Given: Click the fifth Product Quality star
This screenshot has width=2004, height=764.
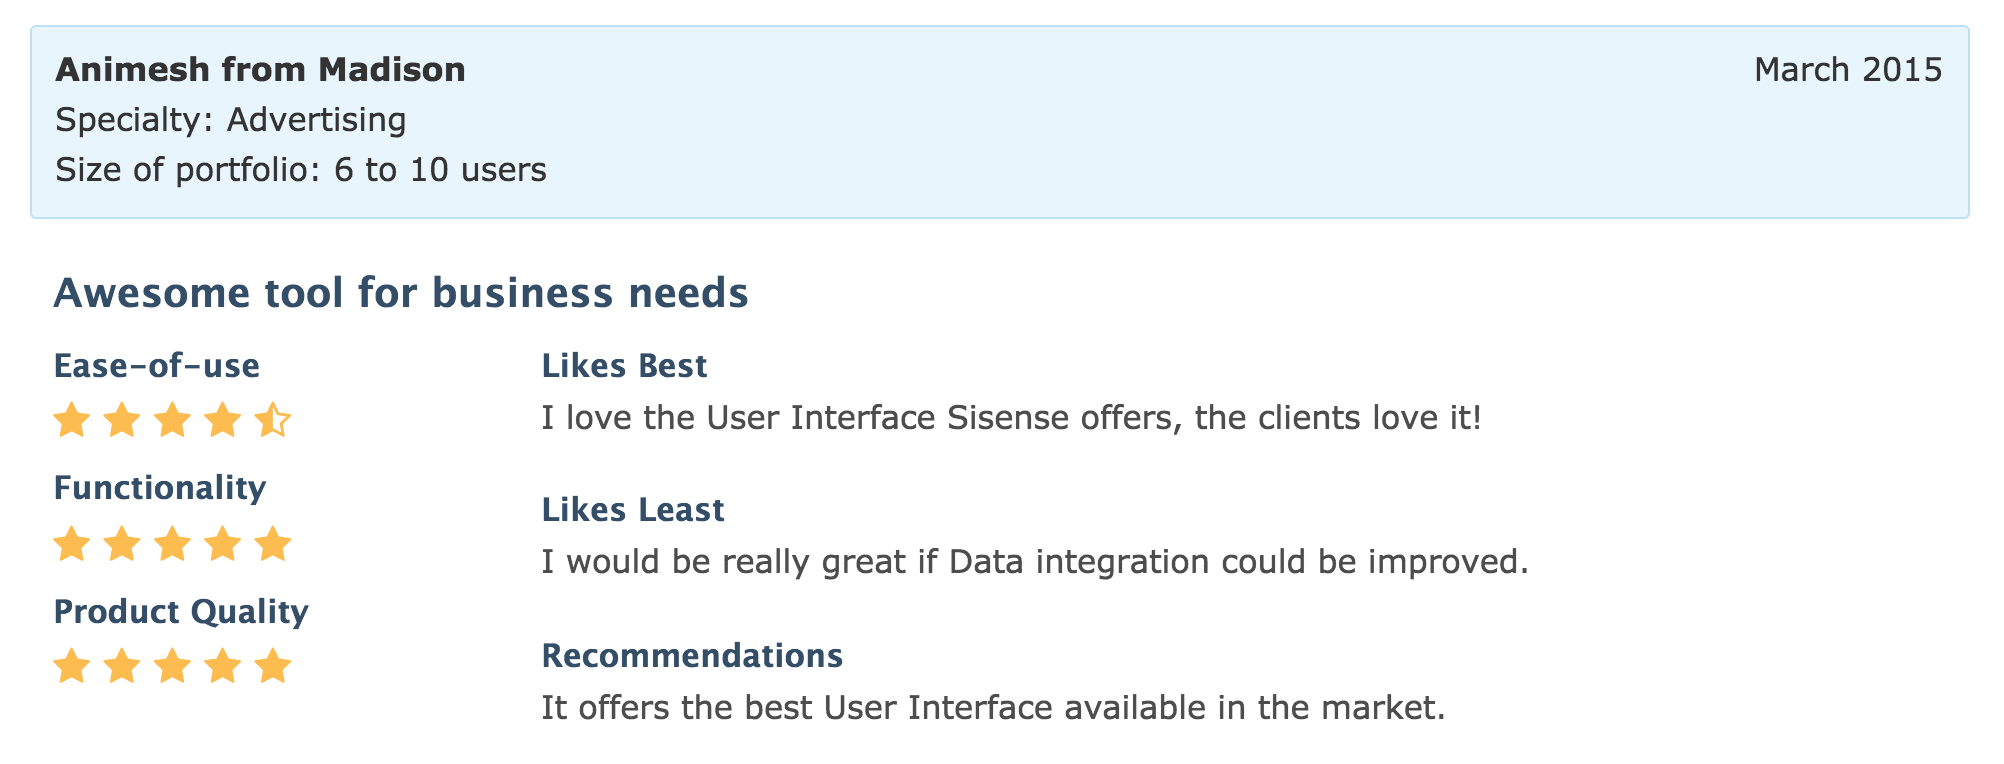Looking at the screenshot, I should coord(272,666).
